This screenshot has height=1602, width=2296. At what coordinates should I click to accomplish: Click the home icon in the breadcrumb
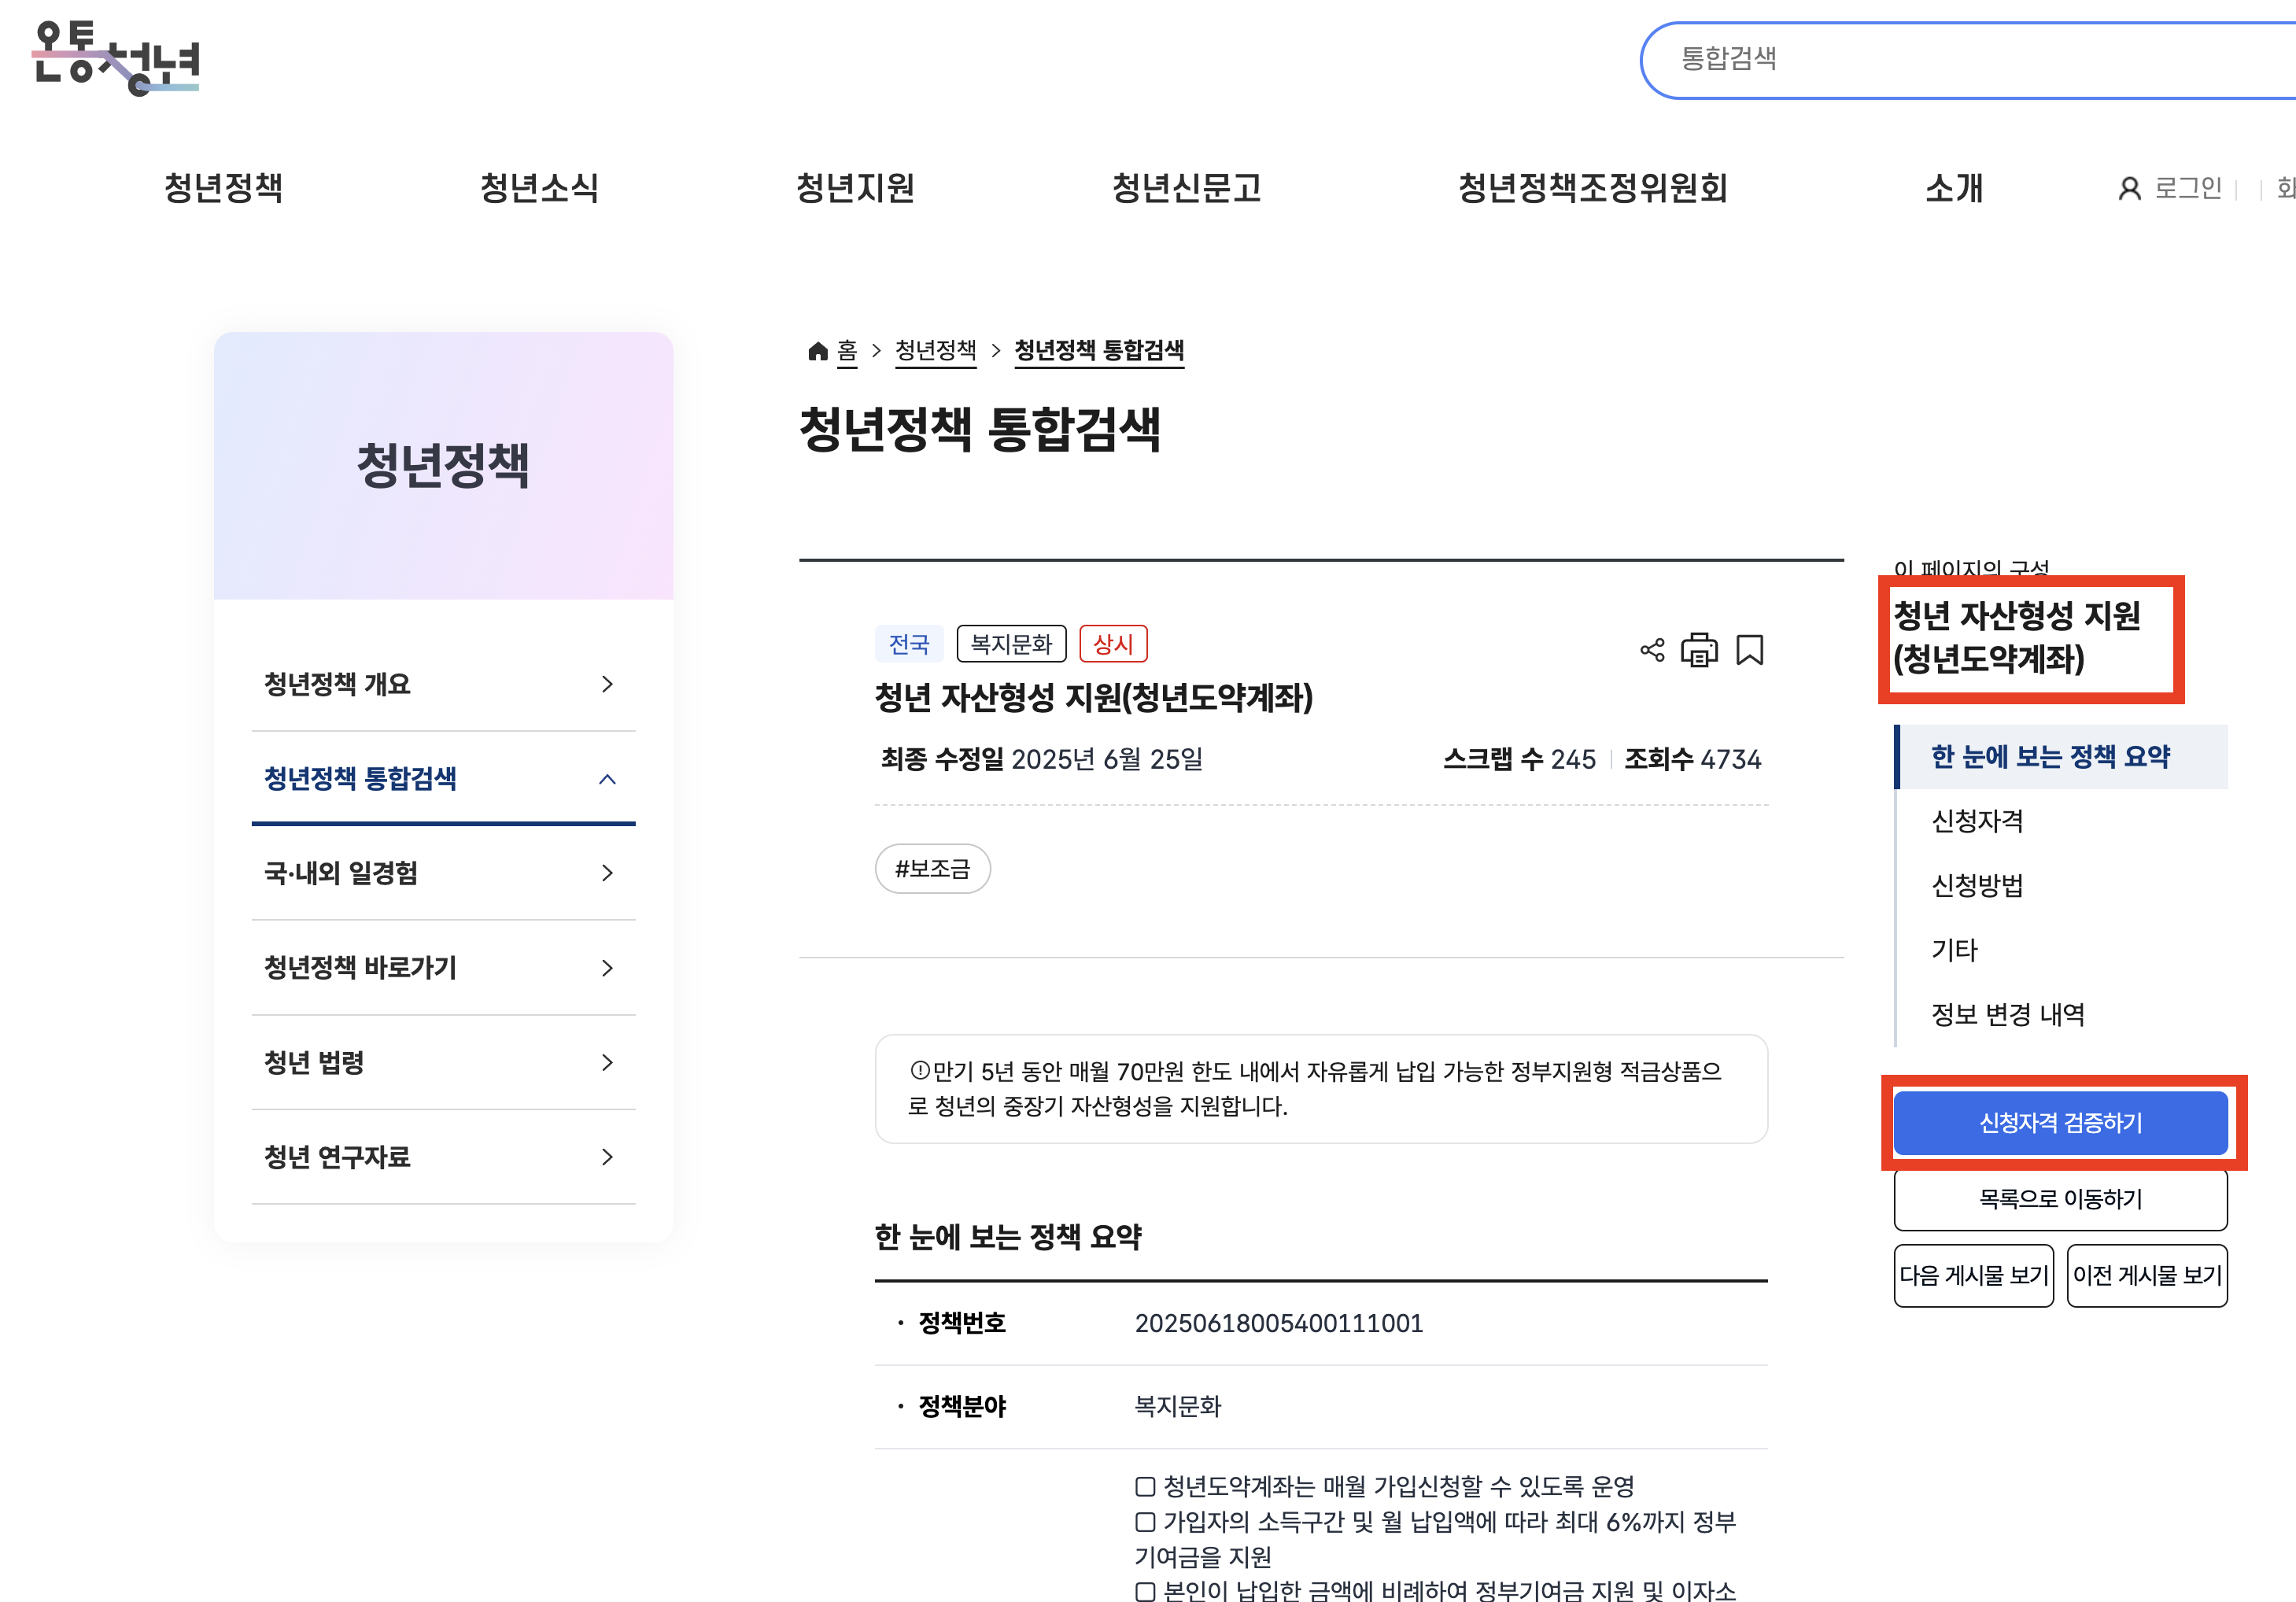(x=818, y=350)
